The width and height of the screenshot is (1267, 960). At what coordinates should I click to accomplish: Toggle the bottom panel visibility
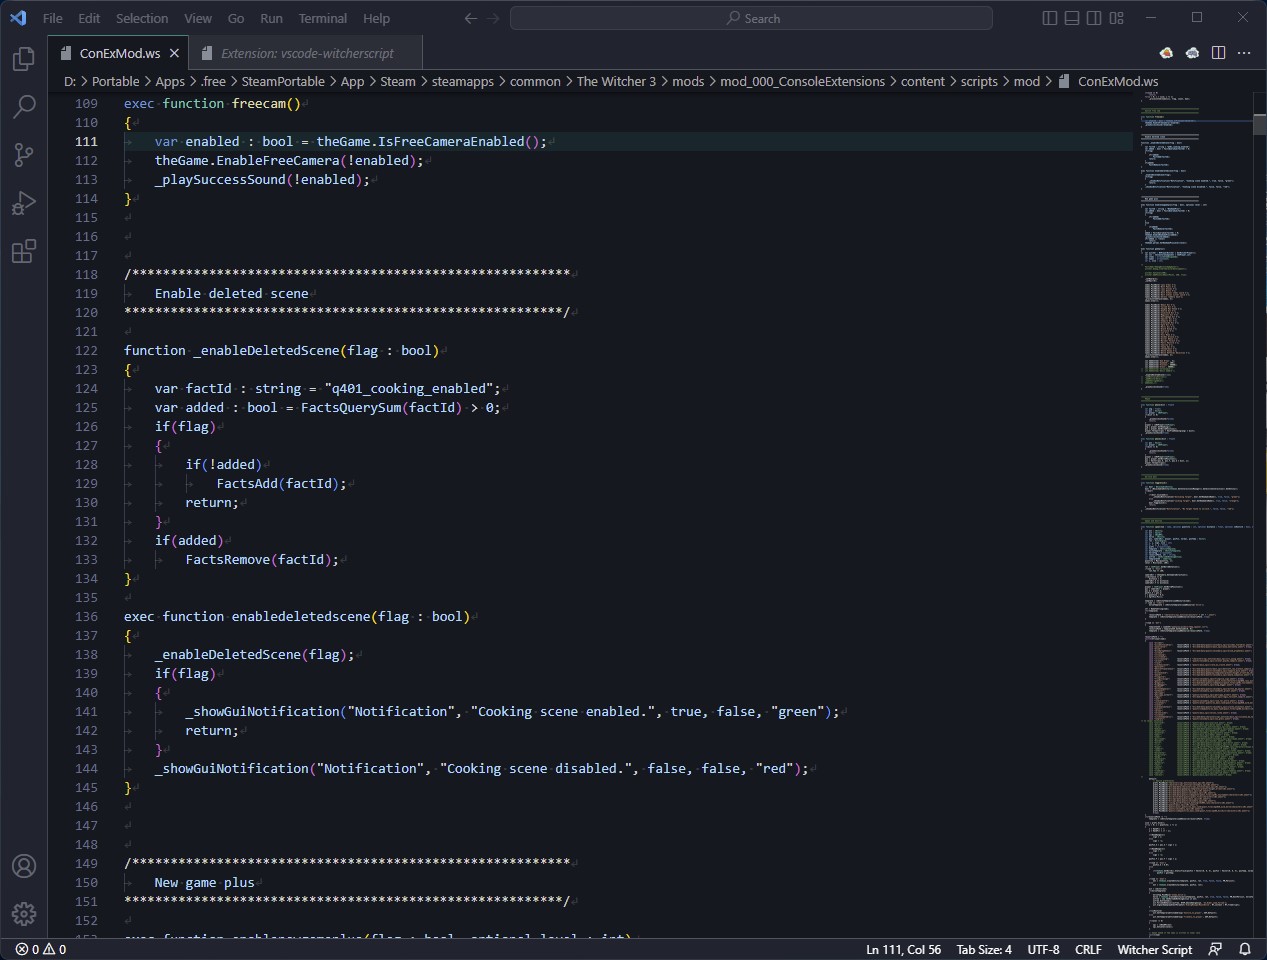tap(1071, 18)
